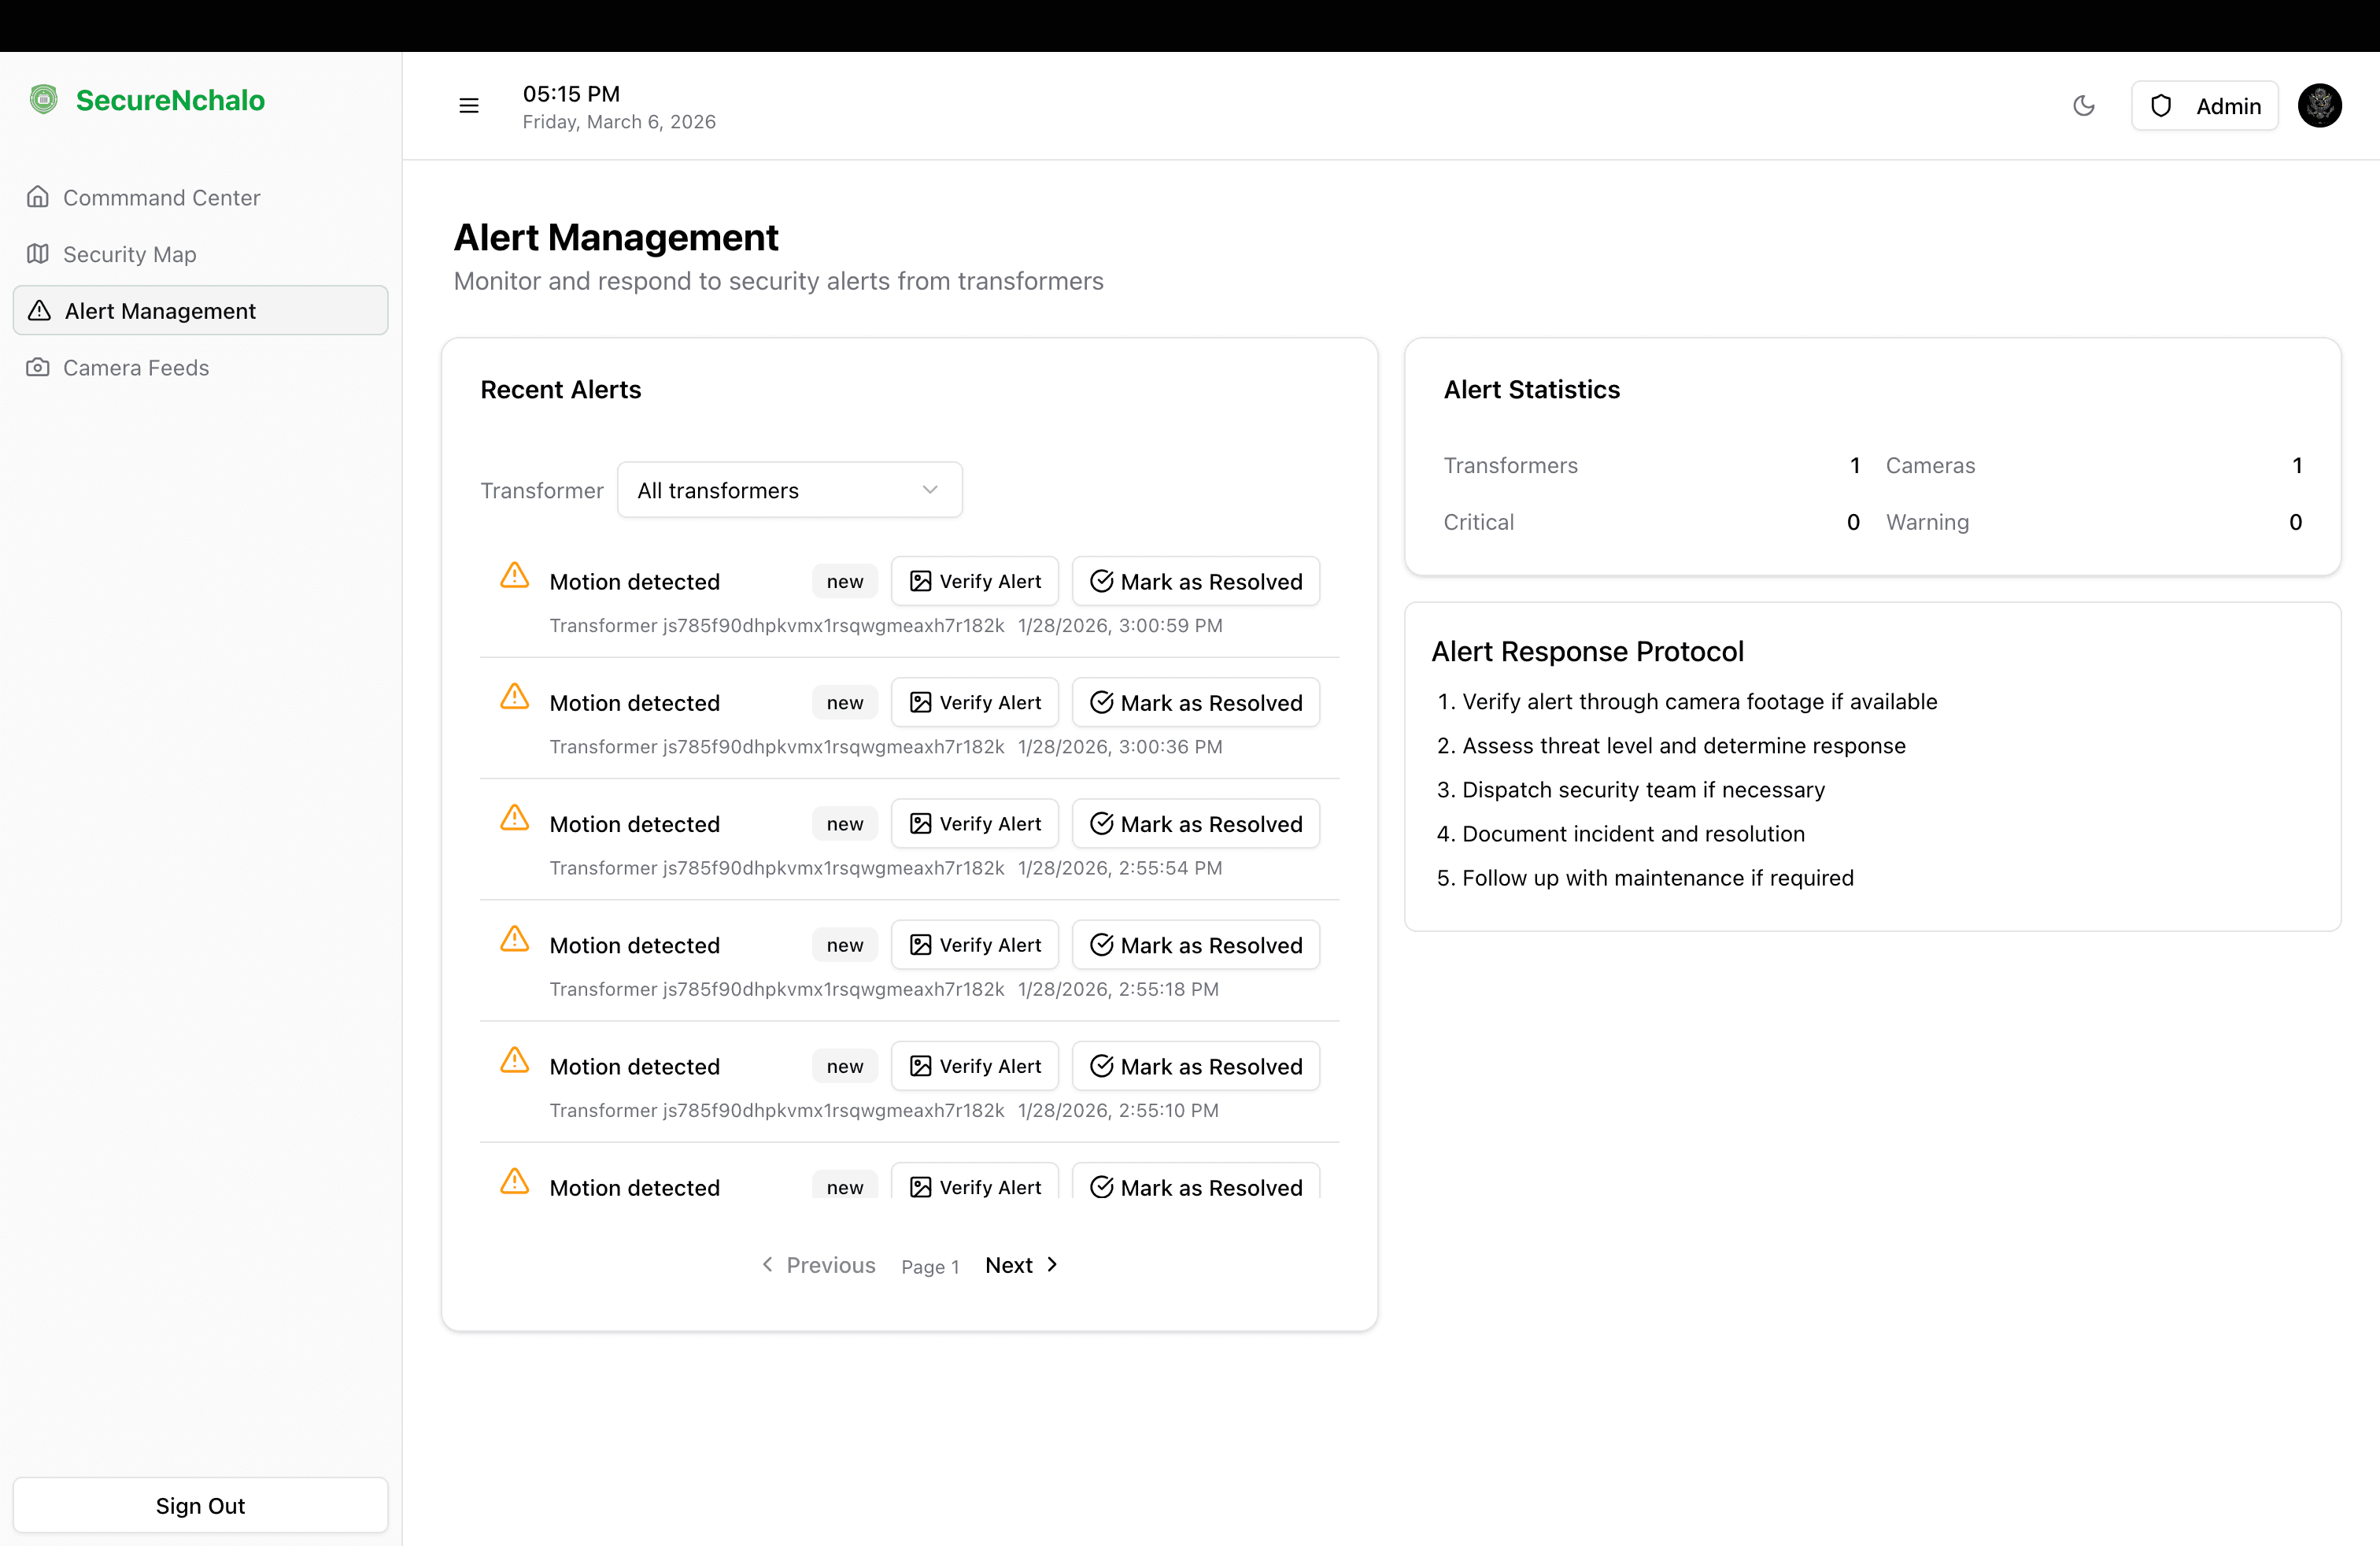2380x1546 pixels.
Task: Switch to Alert Management in sidebar
Action: click(x=160, y=311)
